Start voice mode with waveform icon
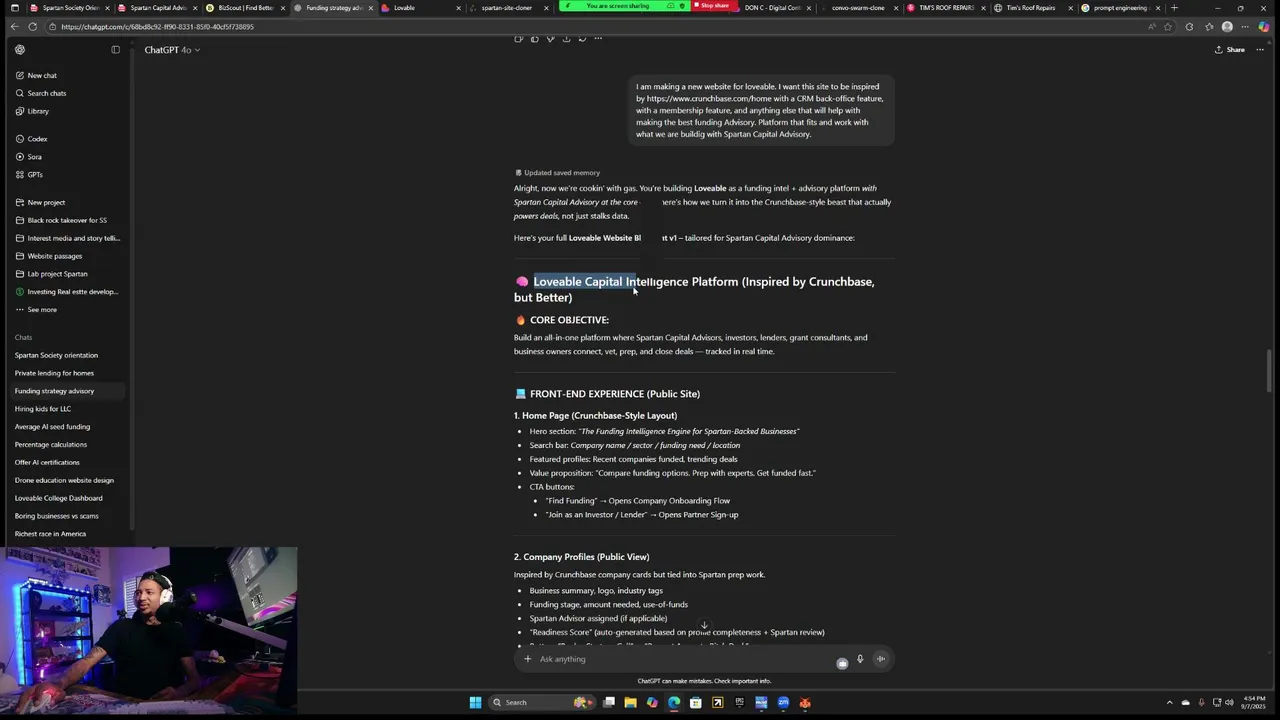The image size is (1280, 720). tap(881, 659)
